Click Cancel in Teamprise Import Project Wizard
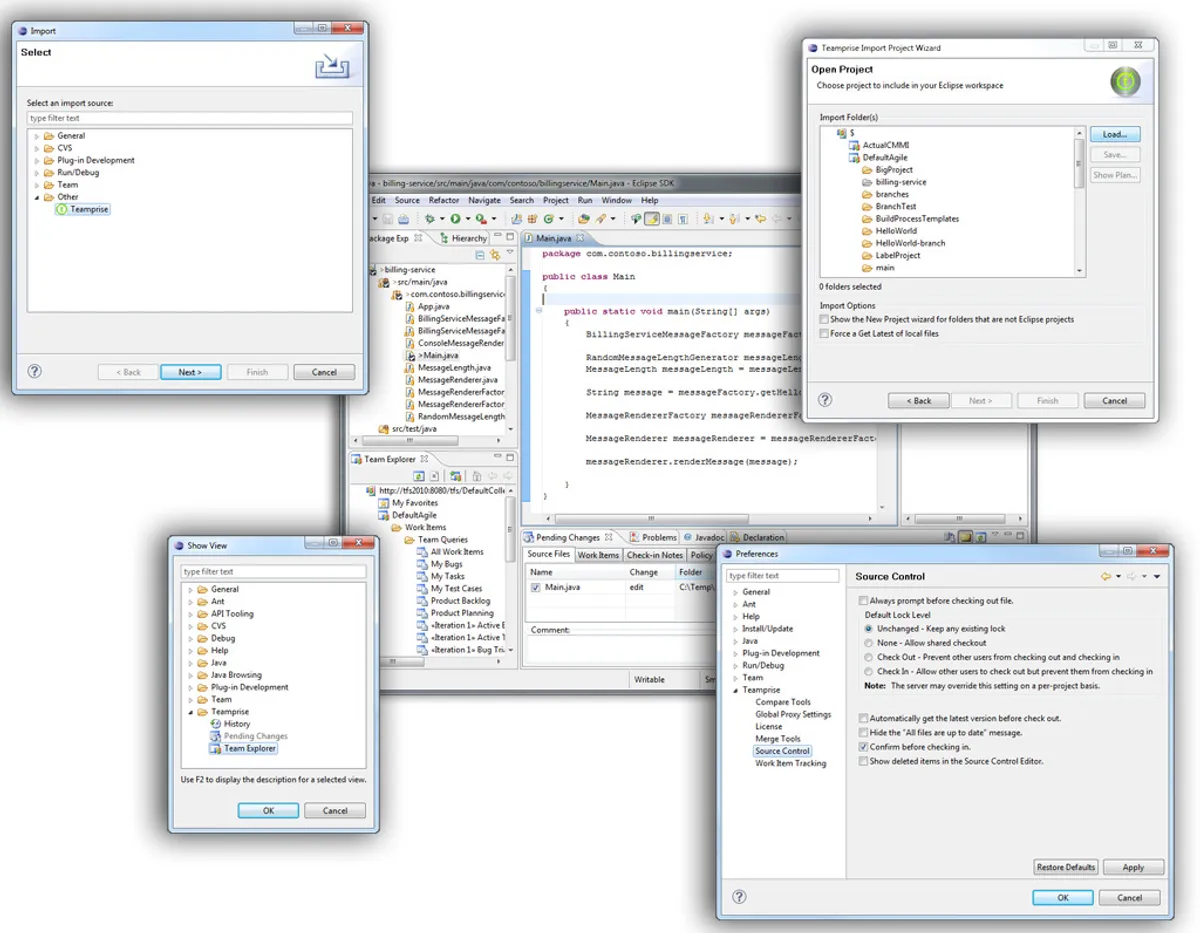This screenshot has width=1200, height=933. coord(1114,400)
